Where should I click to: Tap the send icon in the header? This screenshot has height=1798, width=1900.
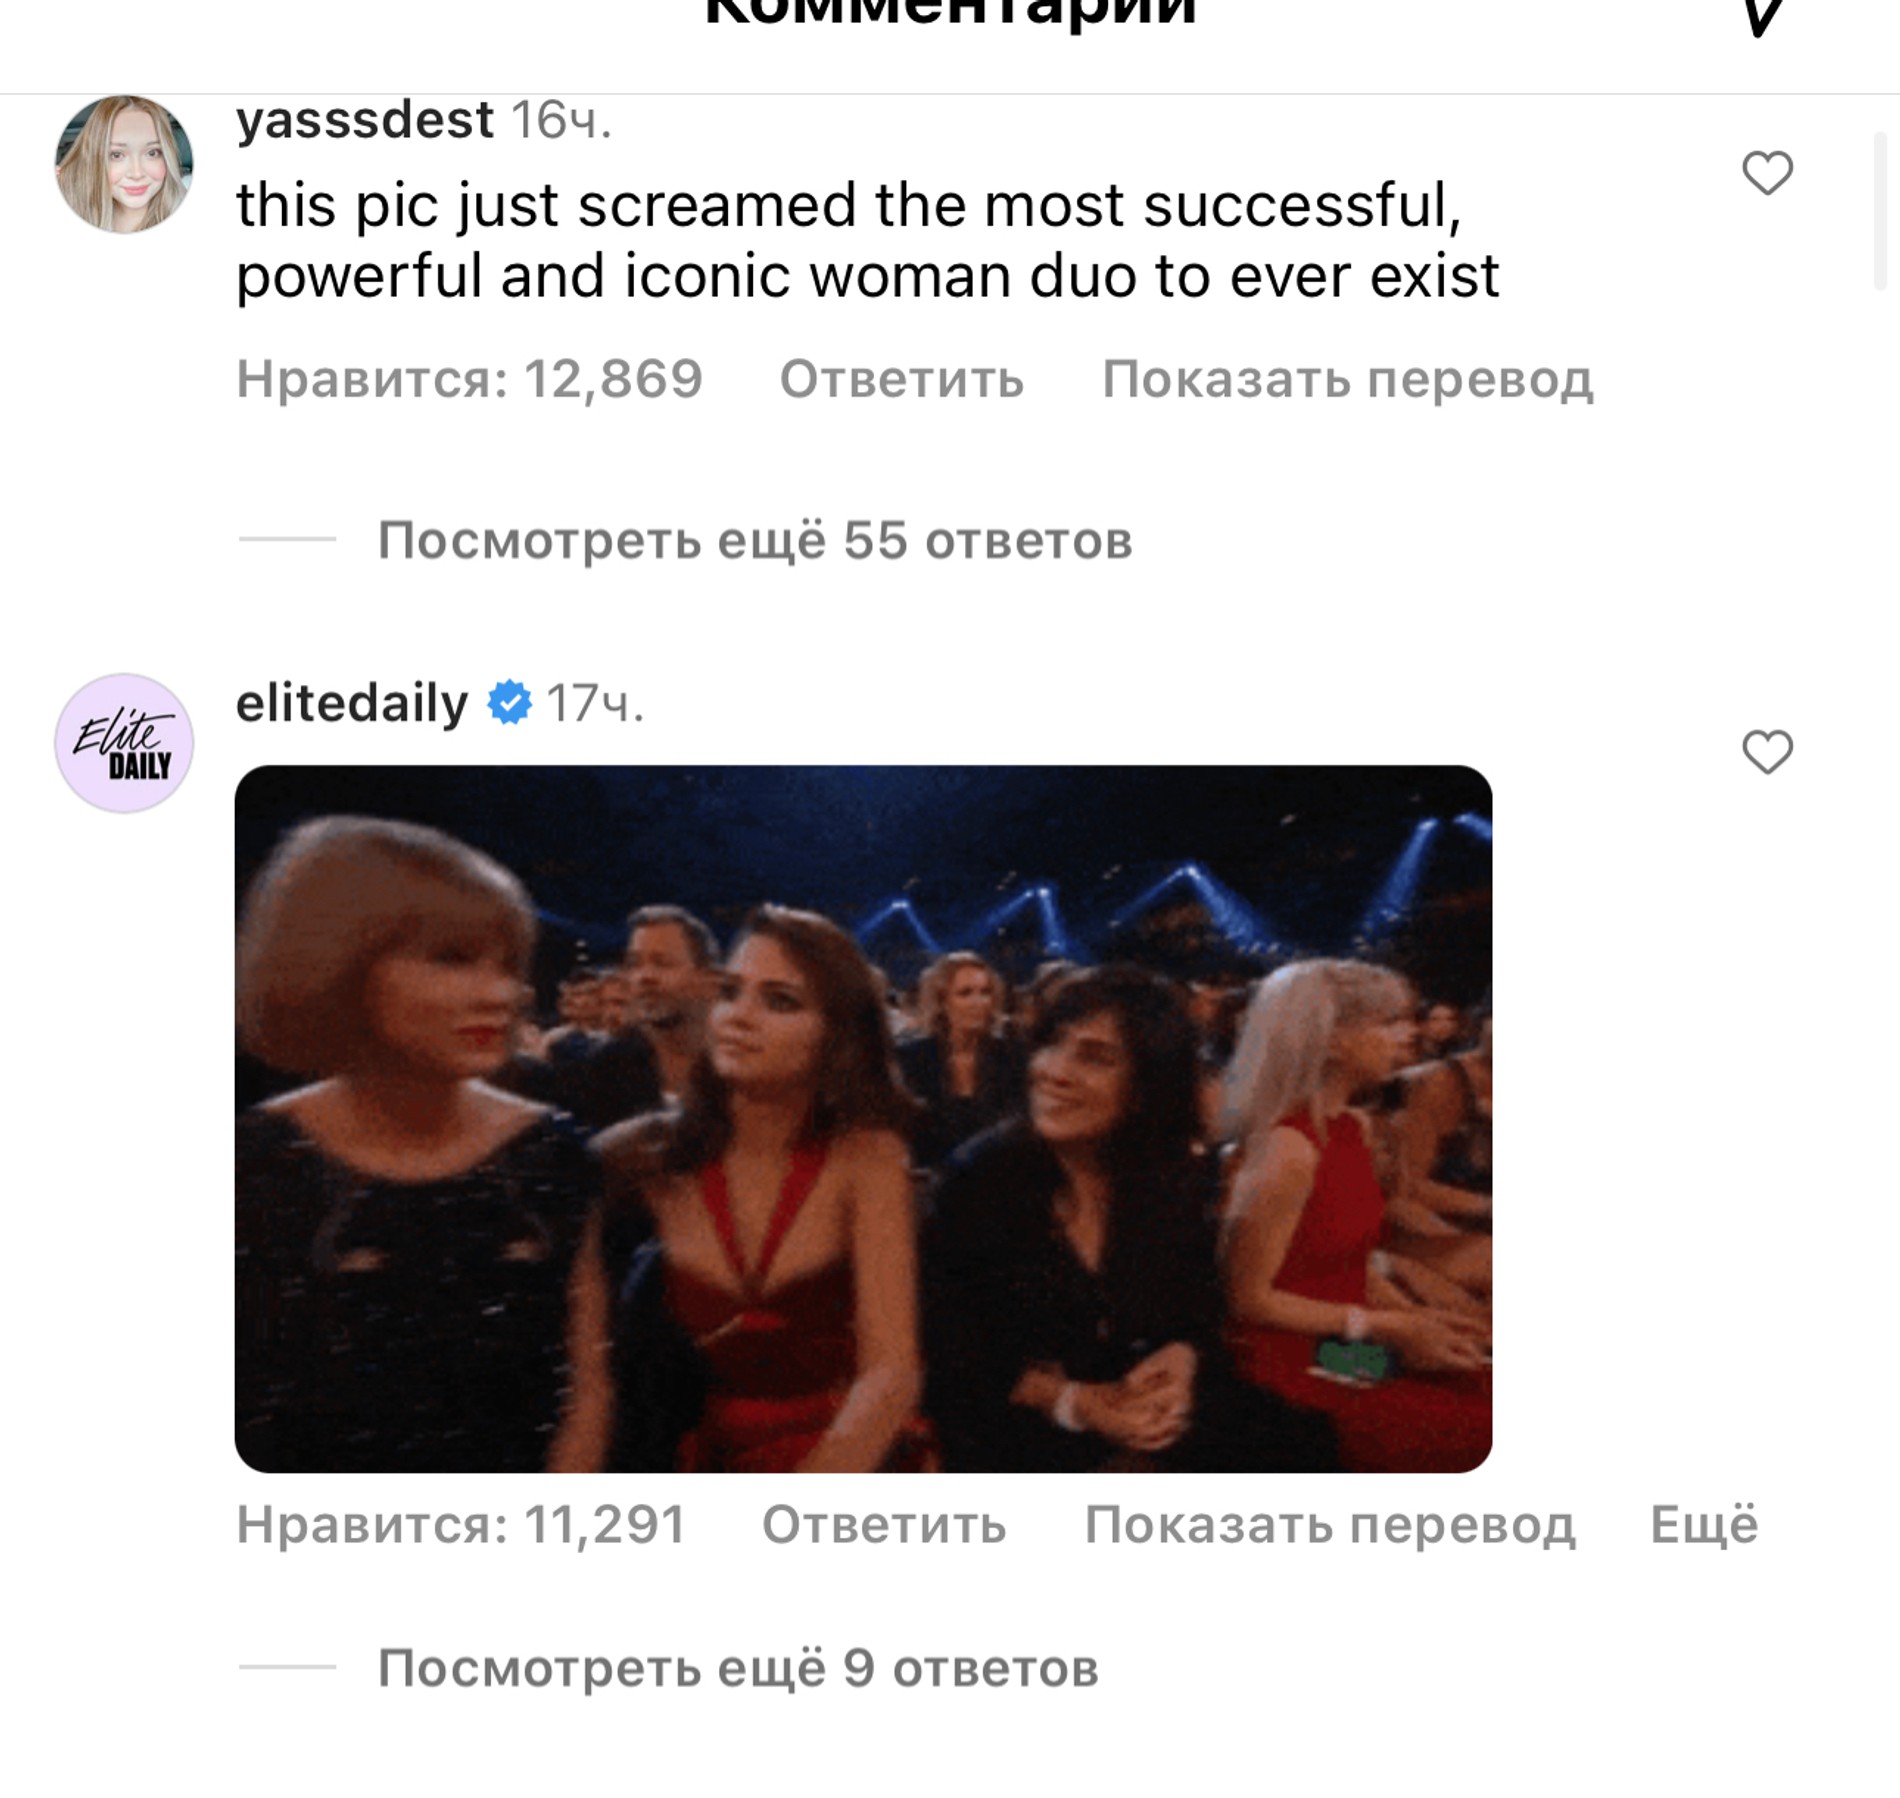[1764, 15]
